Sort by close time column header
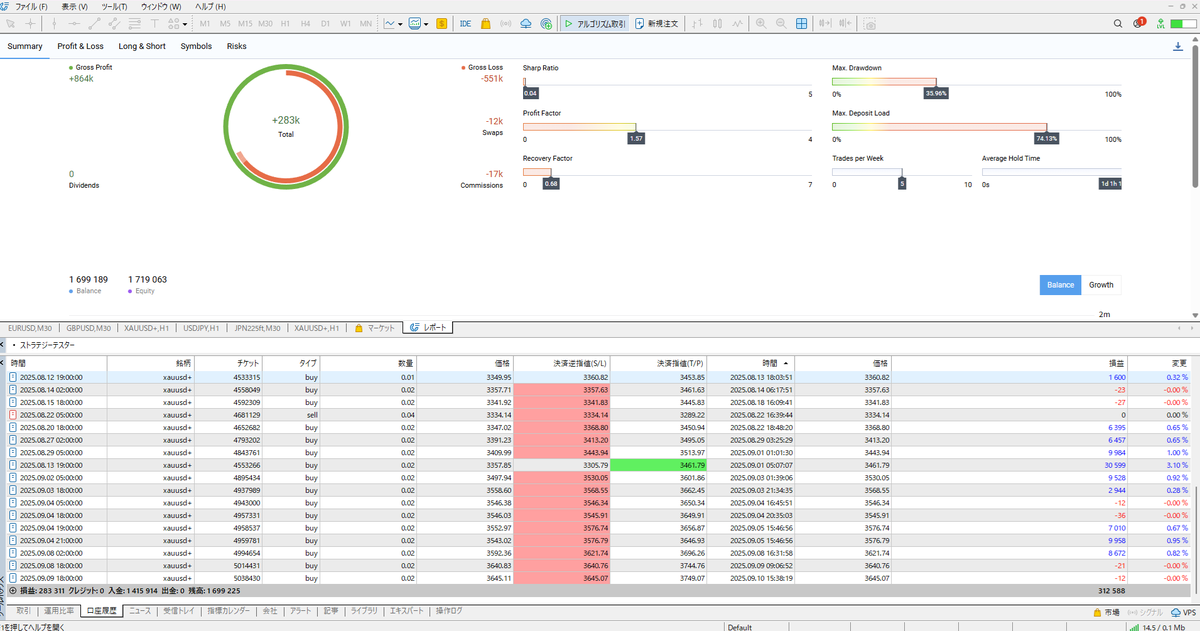 pos(774,363)
